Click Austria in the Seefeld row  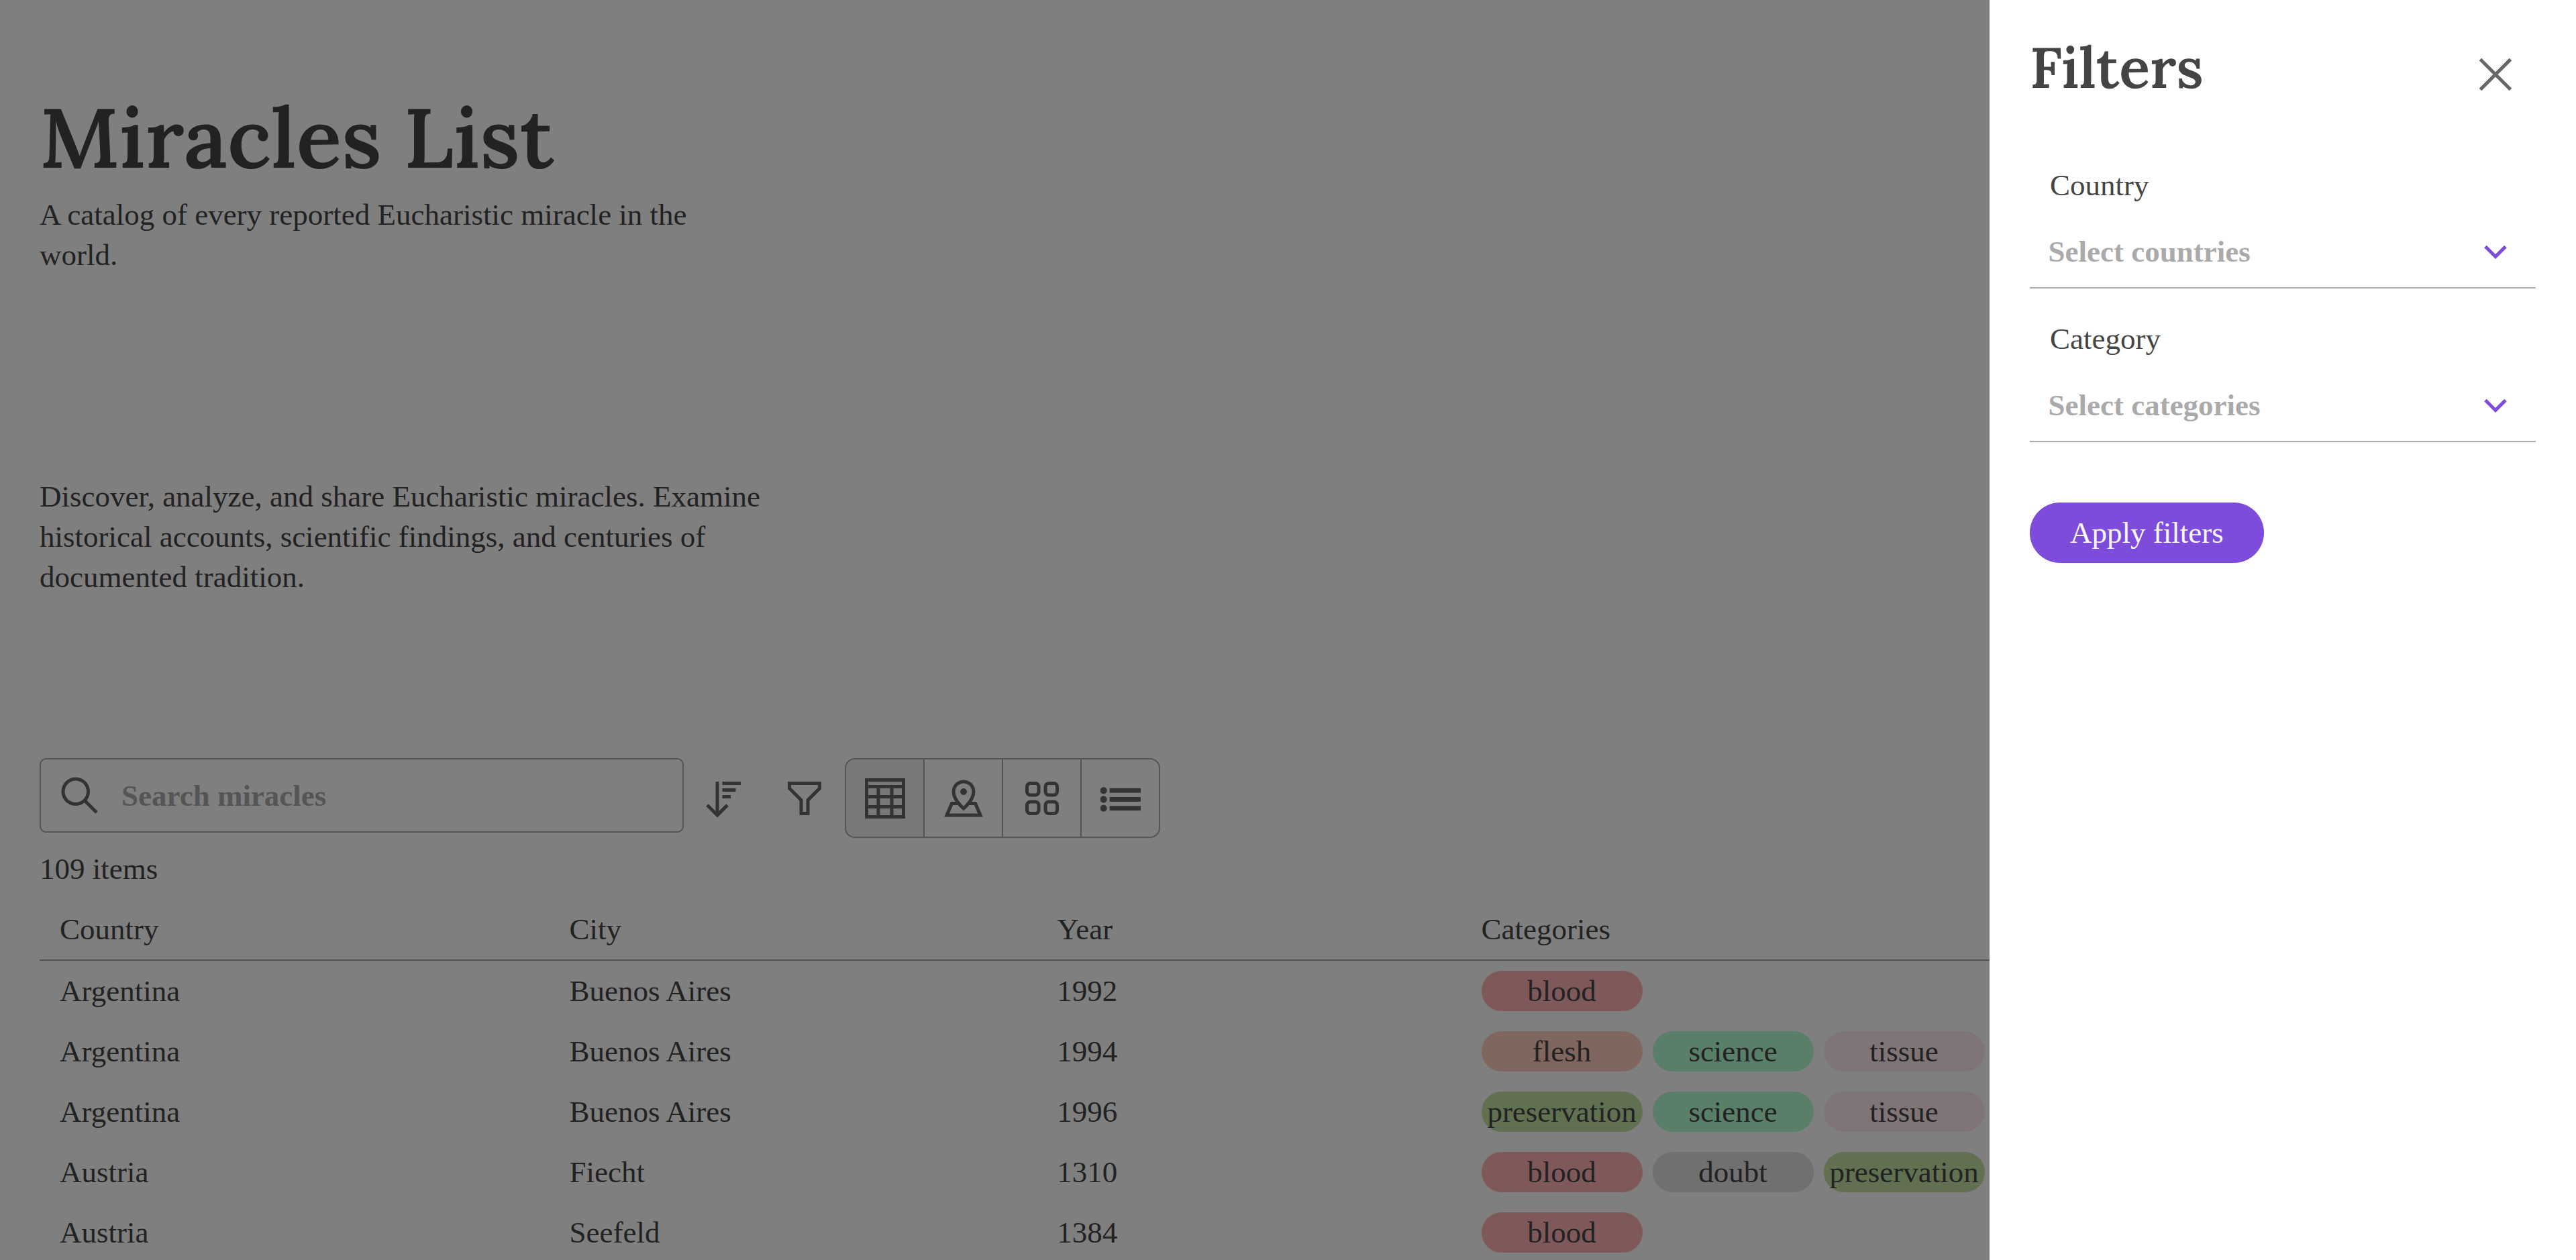coord(104,1232)
